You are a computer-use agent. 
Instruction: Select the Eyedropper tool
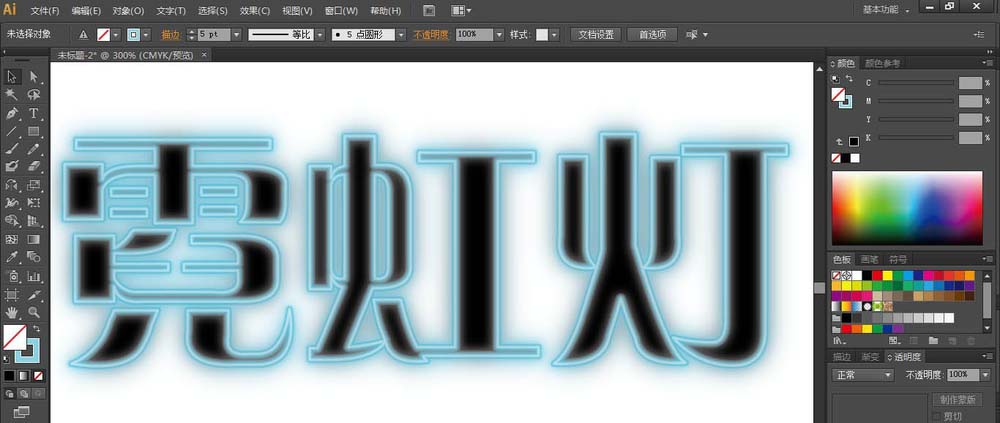click(x=12, y=257)
